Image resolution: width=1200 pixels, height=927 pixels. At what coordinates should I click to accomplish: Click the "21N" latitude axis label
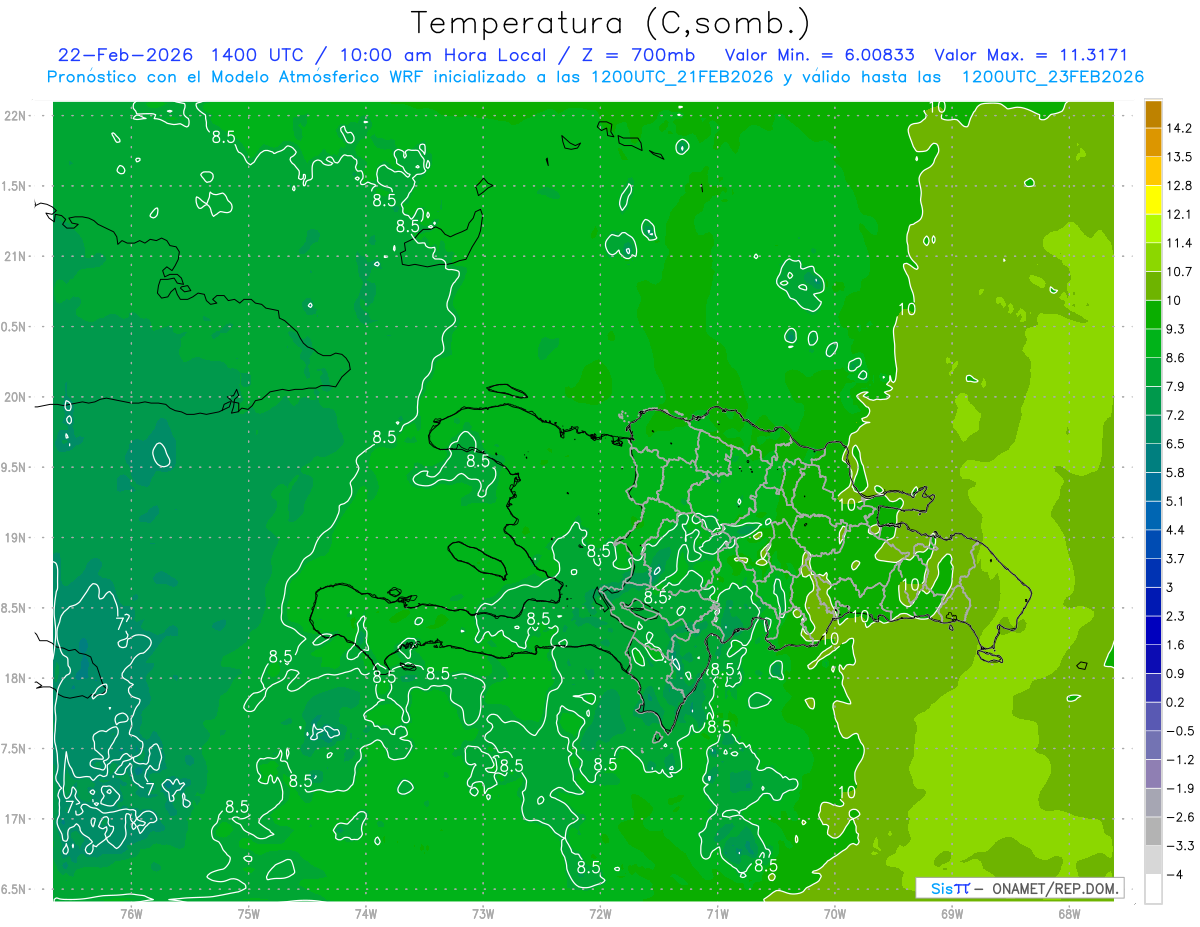point(14,257)
